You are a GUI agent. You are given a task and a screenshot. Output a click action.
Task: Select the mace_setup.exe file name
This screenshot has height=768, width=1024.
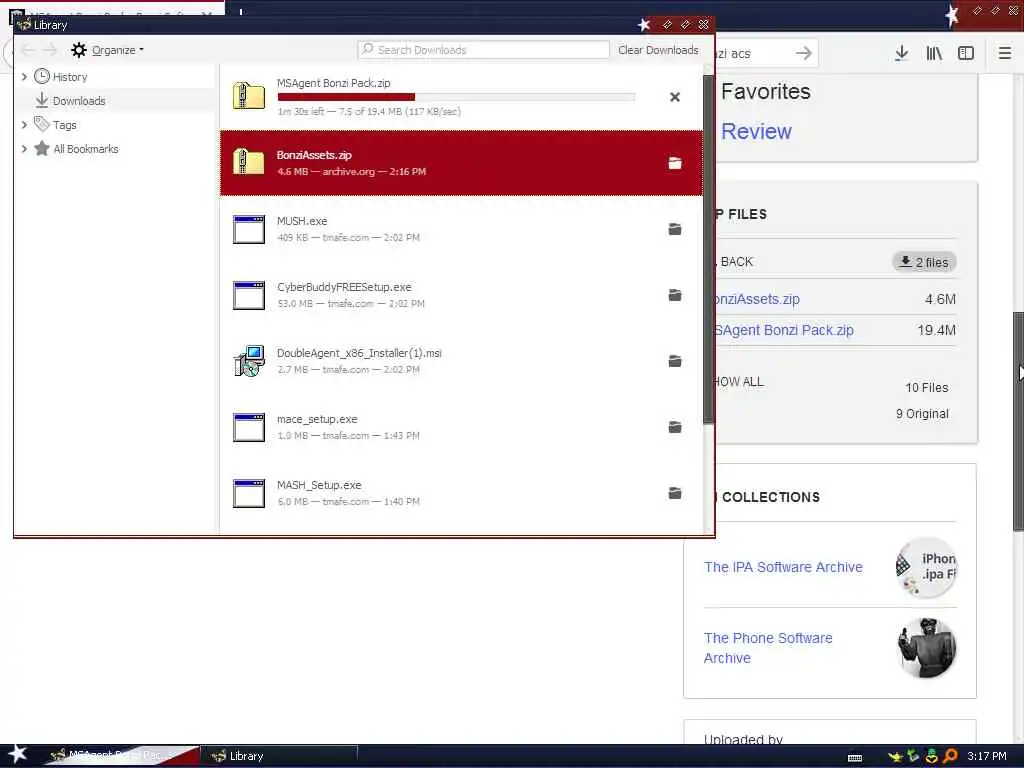[x=317, y=419]
